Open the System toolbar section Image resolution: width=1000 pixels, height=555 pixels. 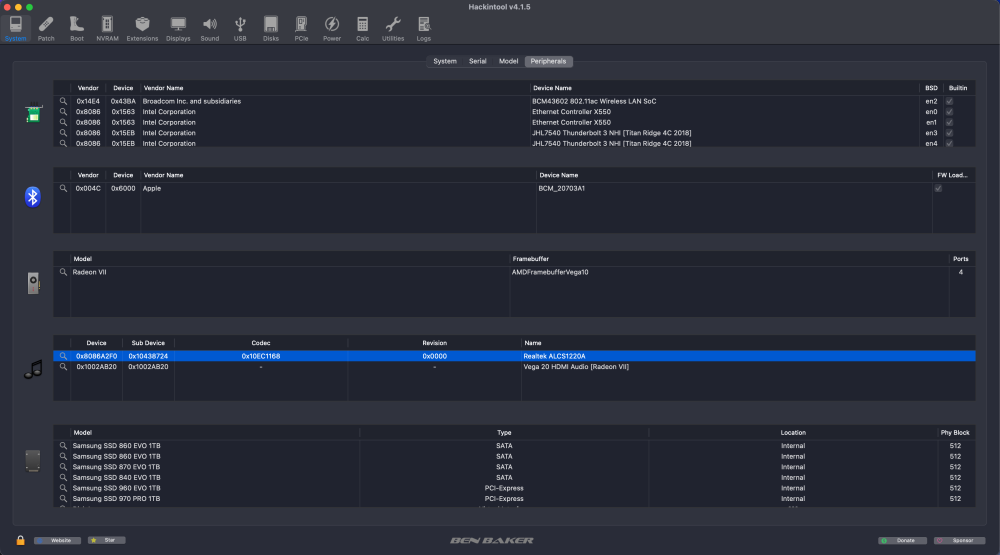(x=15, y=28)
